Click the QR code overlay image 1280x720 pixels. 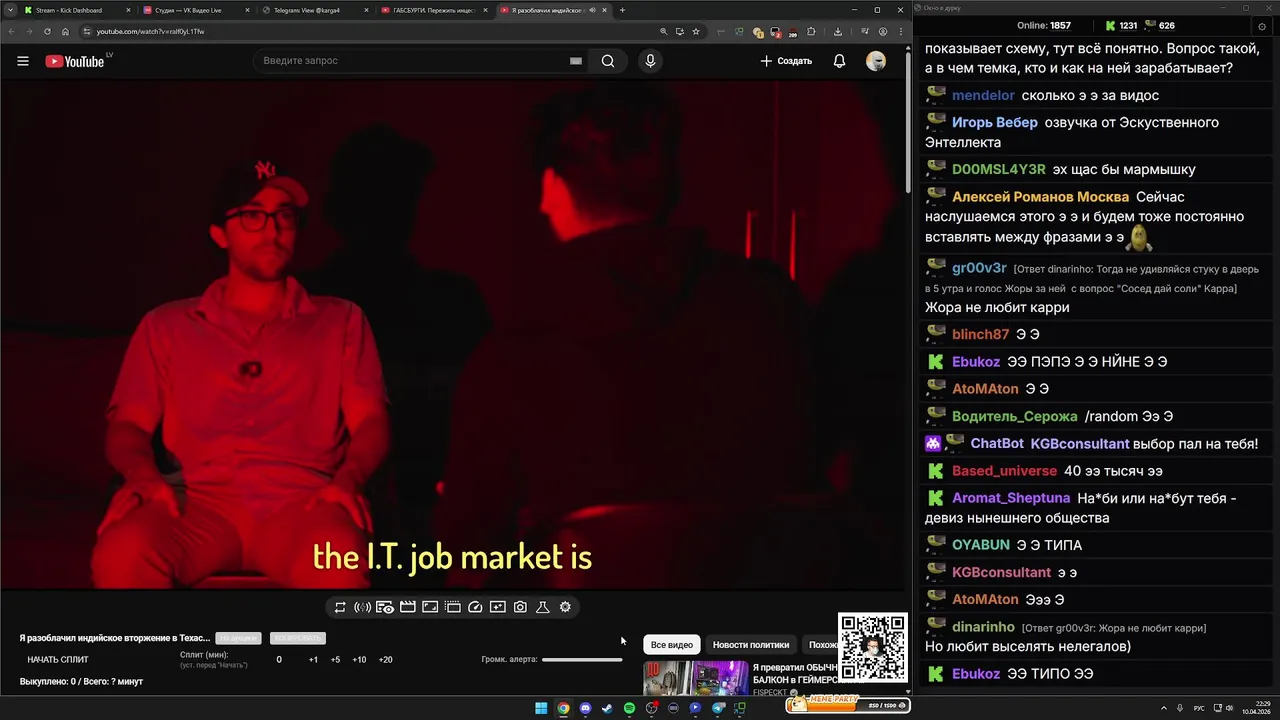(872, 647)
